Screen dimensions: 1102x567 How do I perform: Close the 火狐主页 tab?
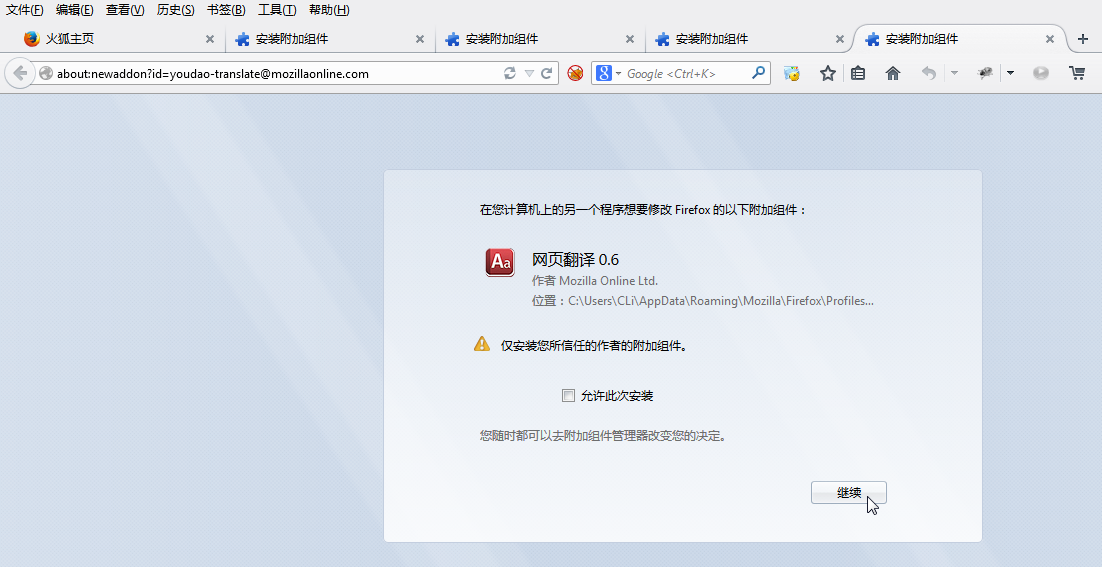209,39
